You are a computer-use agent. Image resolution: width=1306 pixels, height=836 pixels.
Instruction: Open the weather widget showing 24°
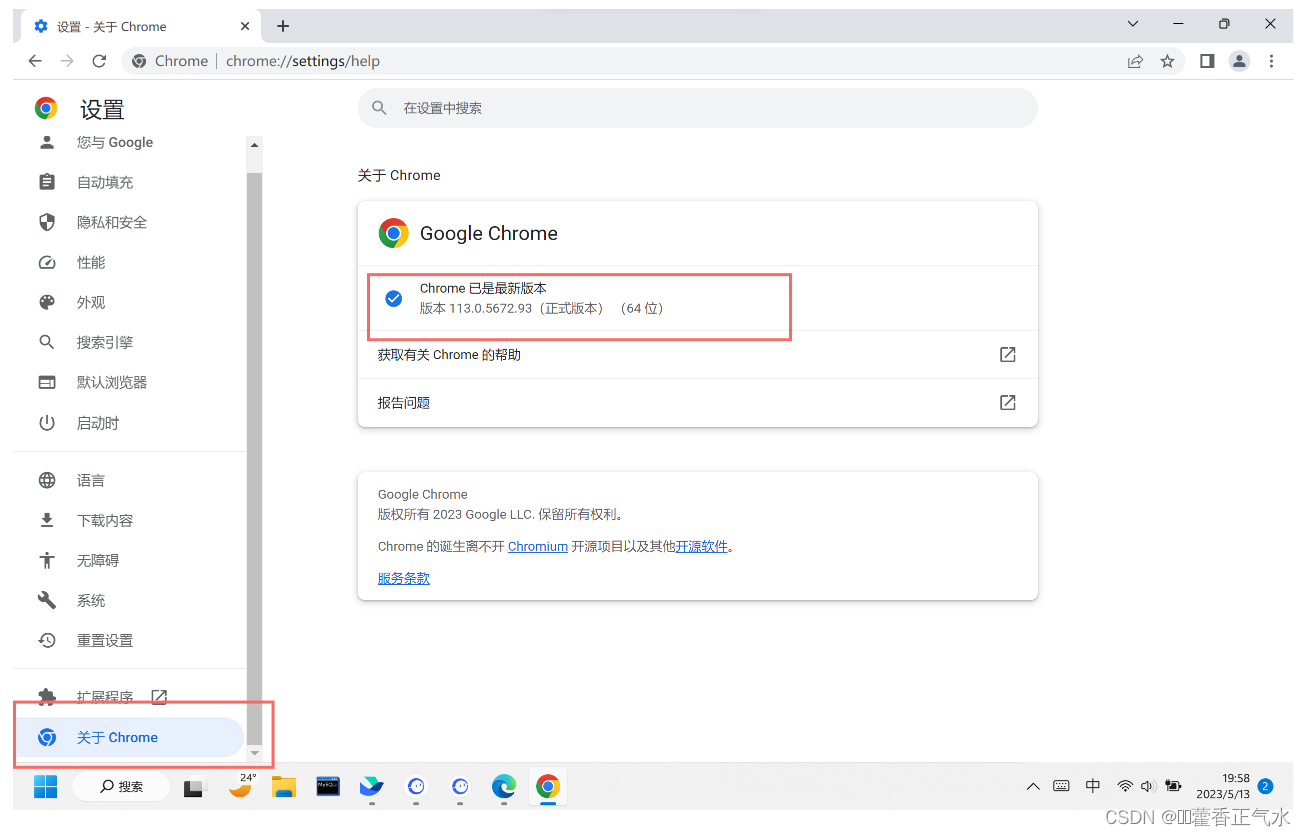(x=240, y=786)
